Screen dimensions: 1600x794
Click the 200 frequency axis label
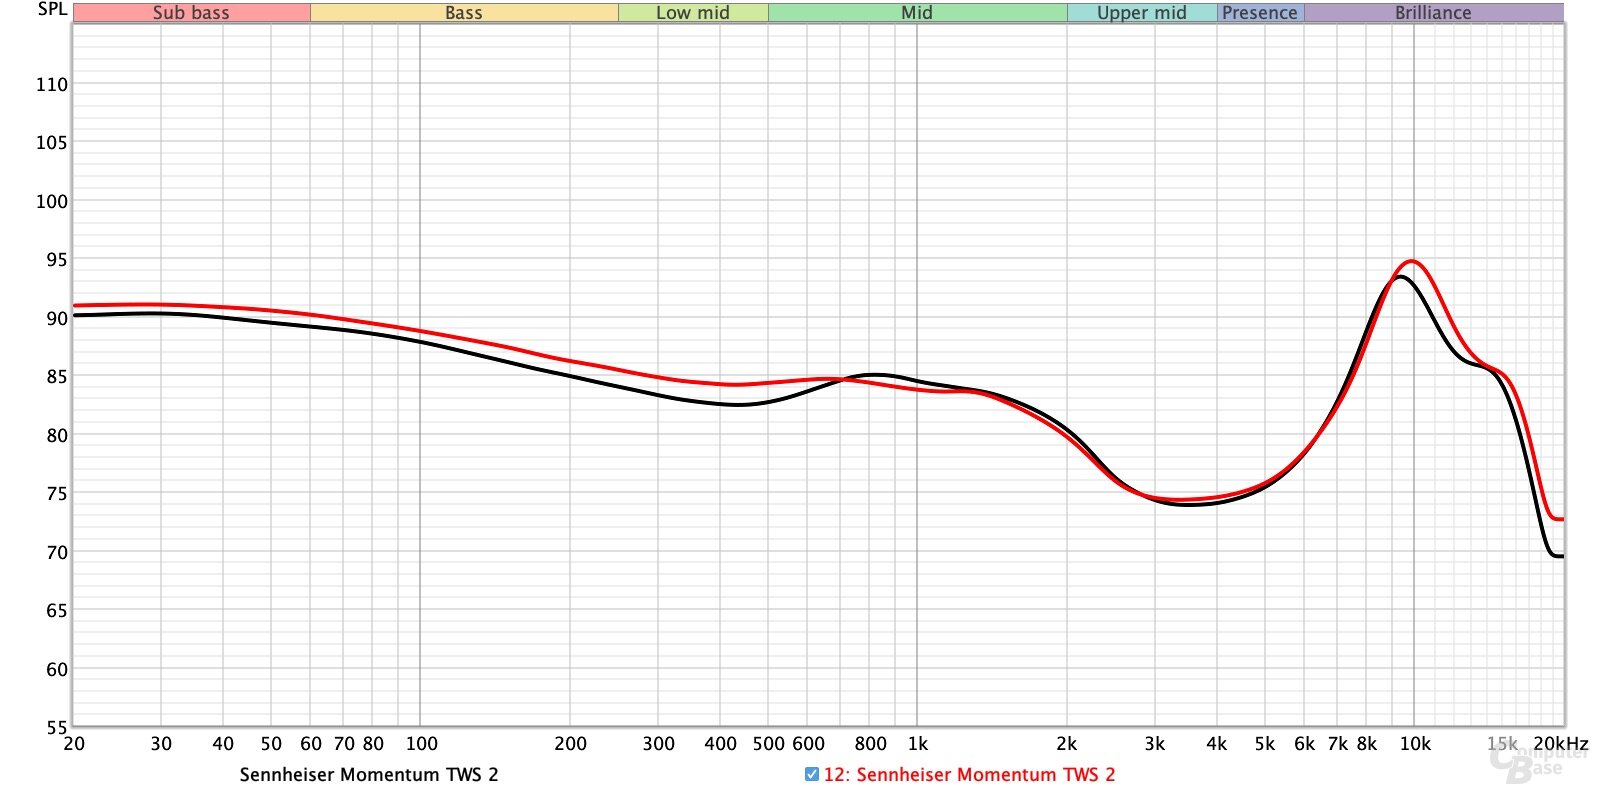[570, 743]
